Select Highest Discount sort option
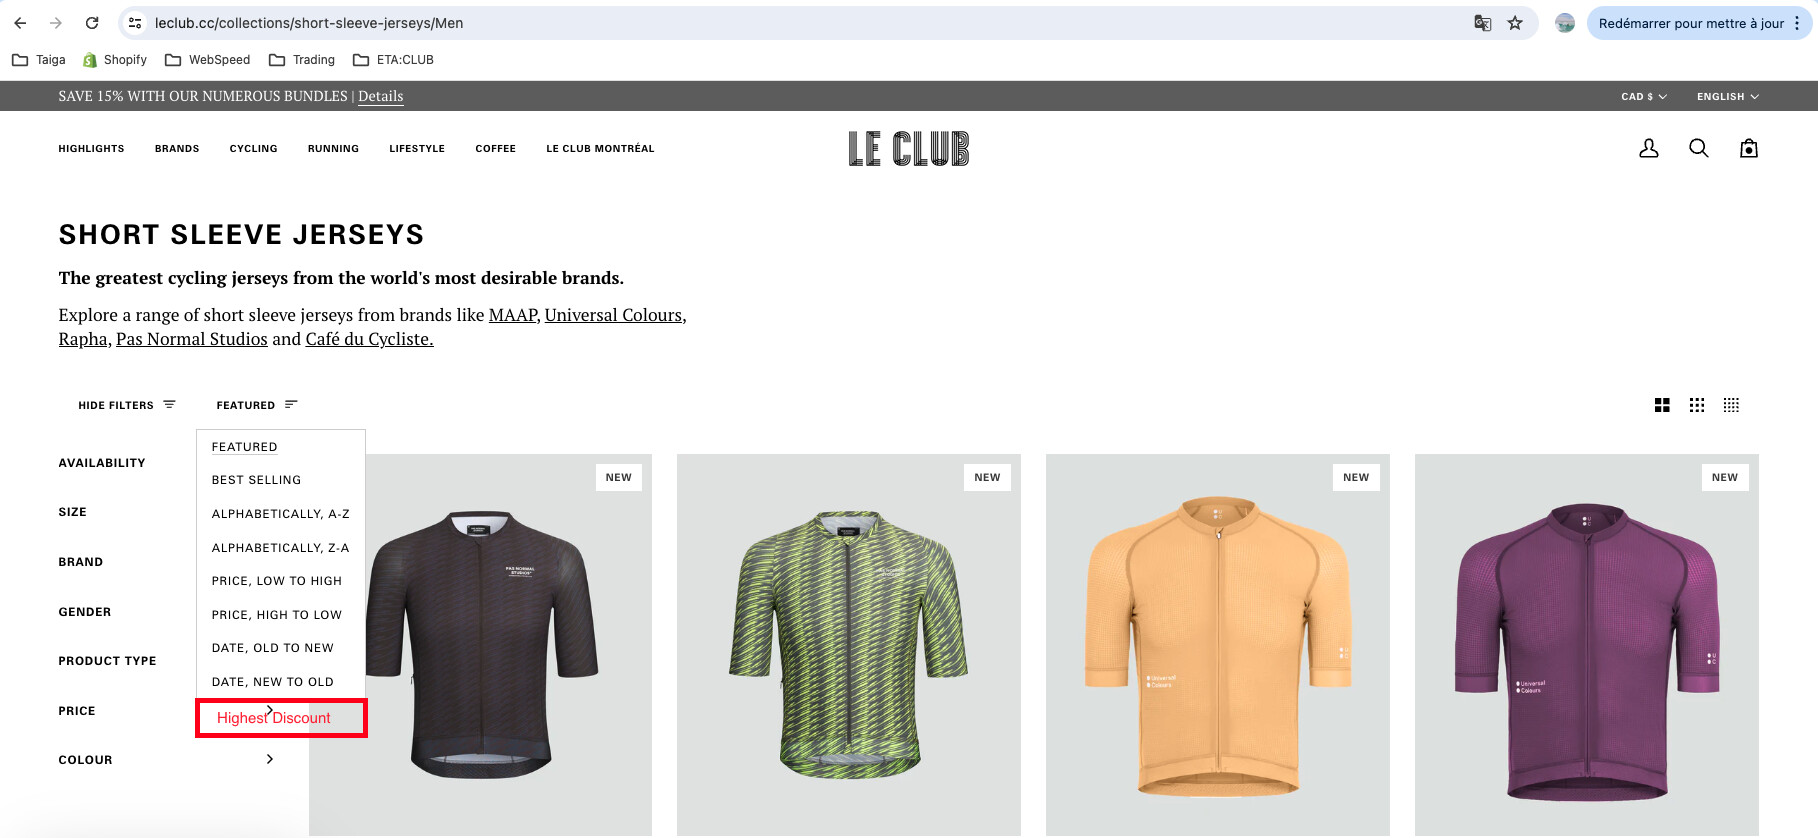1818x838 pixels. [274, 718]
